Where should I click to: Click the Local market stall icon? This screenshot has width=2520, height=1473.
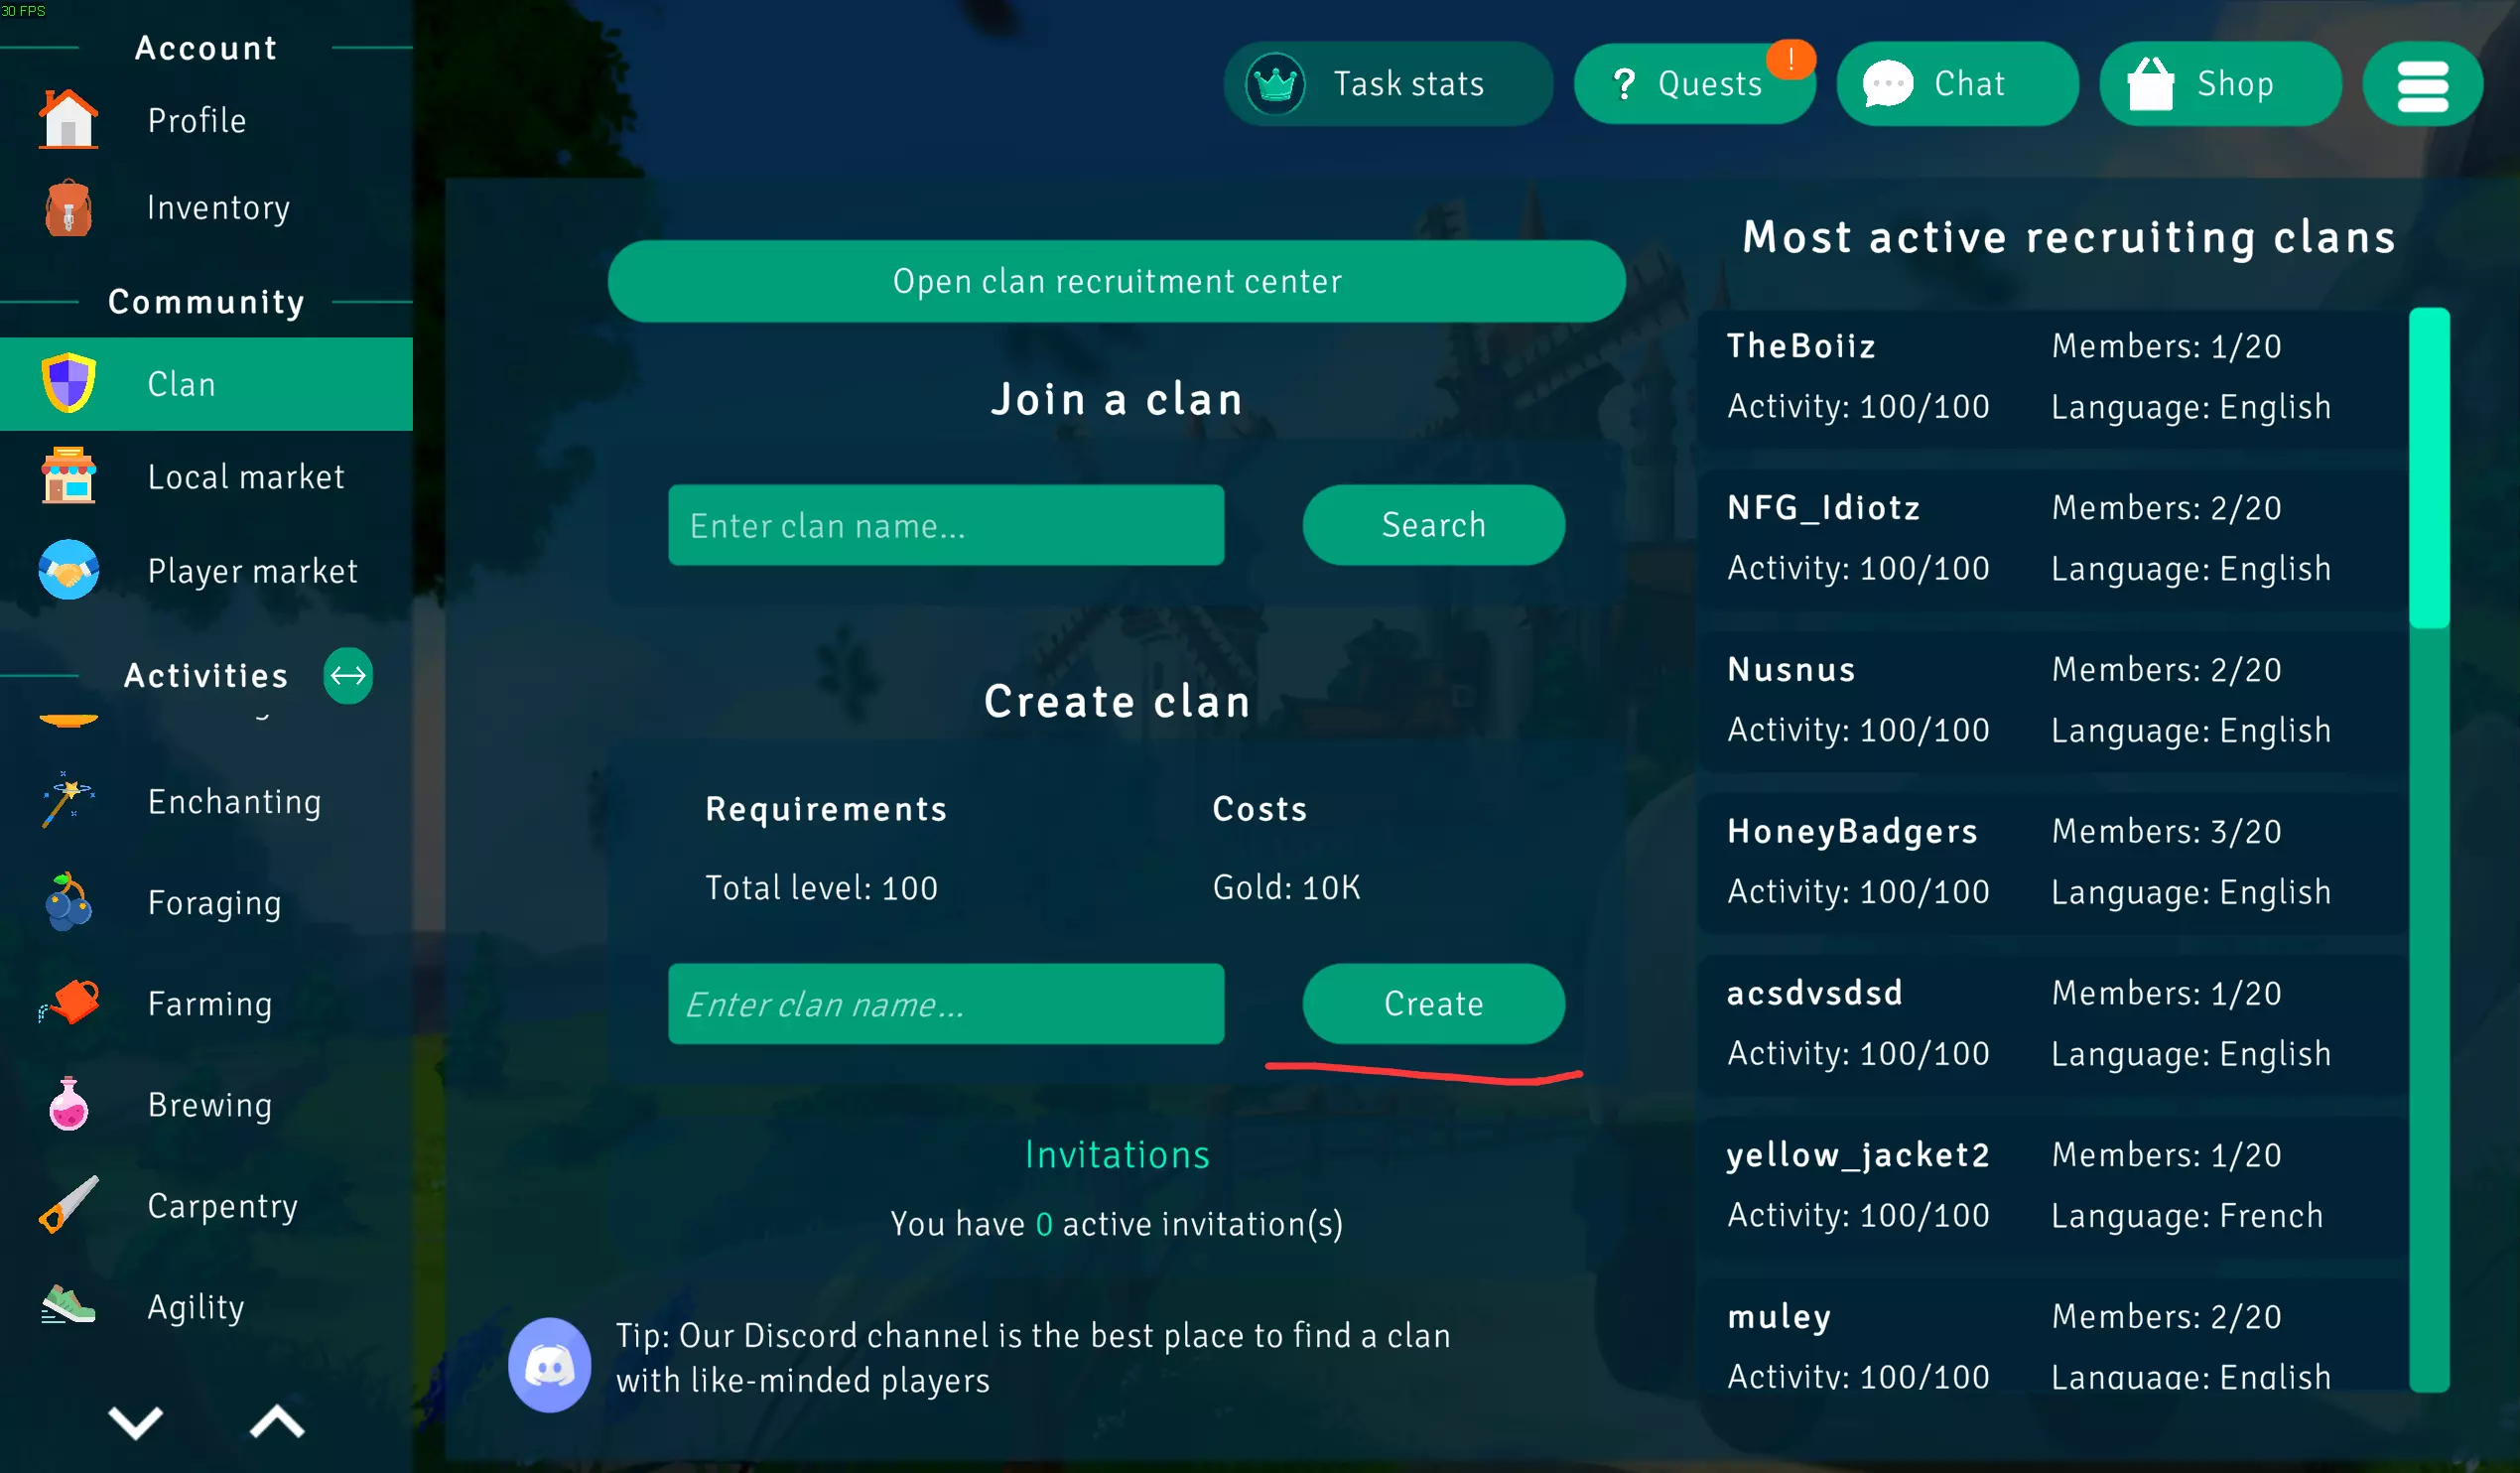pos(68,476)
